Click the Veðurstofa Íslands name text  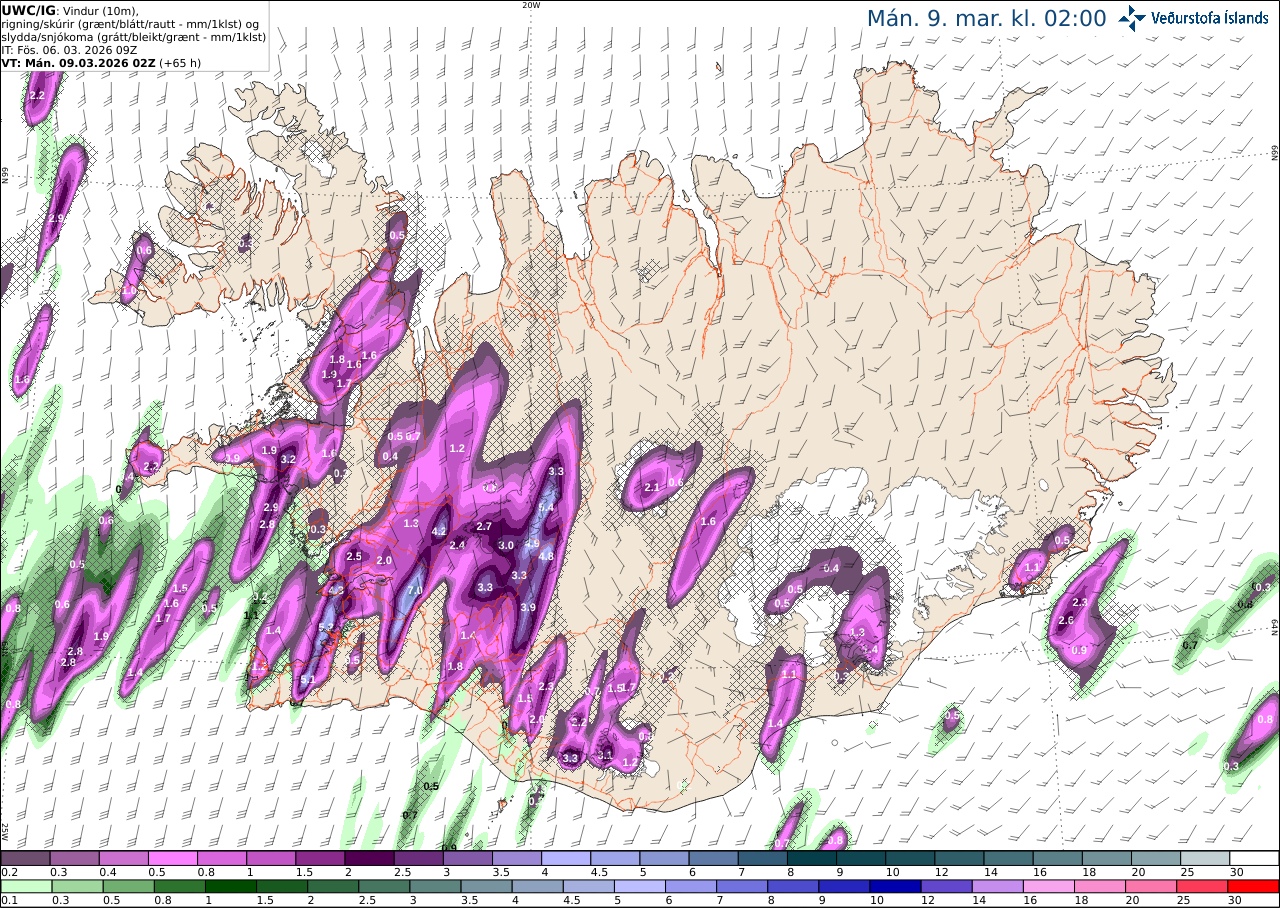pyautogui.click(x=1210, y=18)
